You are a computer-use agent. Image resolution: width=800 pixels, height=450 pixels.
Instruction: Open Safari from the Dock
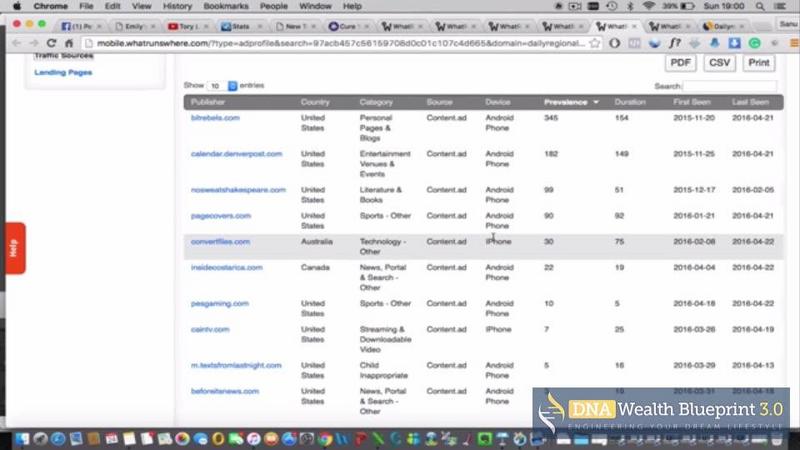58,439
